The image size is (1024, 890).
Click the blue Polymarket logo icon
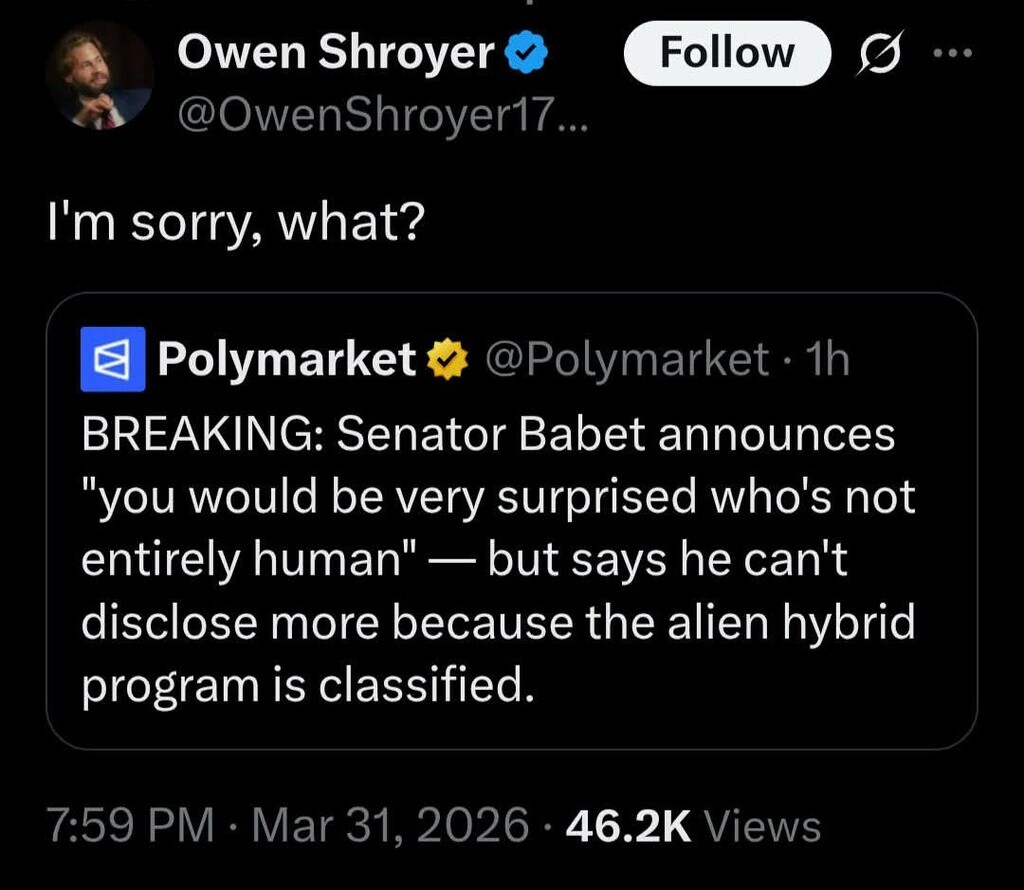coord(112,359)
